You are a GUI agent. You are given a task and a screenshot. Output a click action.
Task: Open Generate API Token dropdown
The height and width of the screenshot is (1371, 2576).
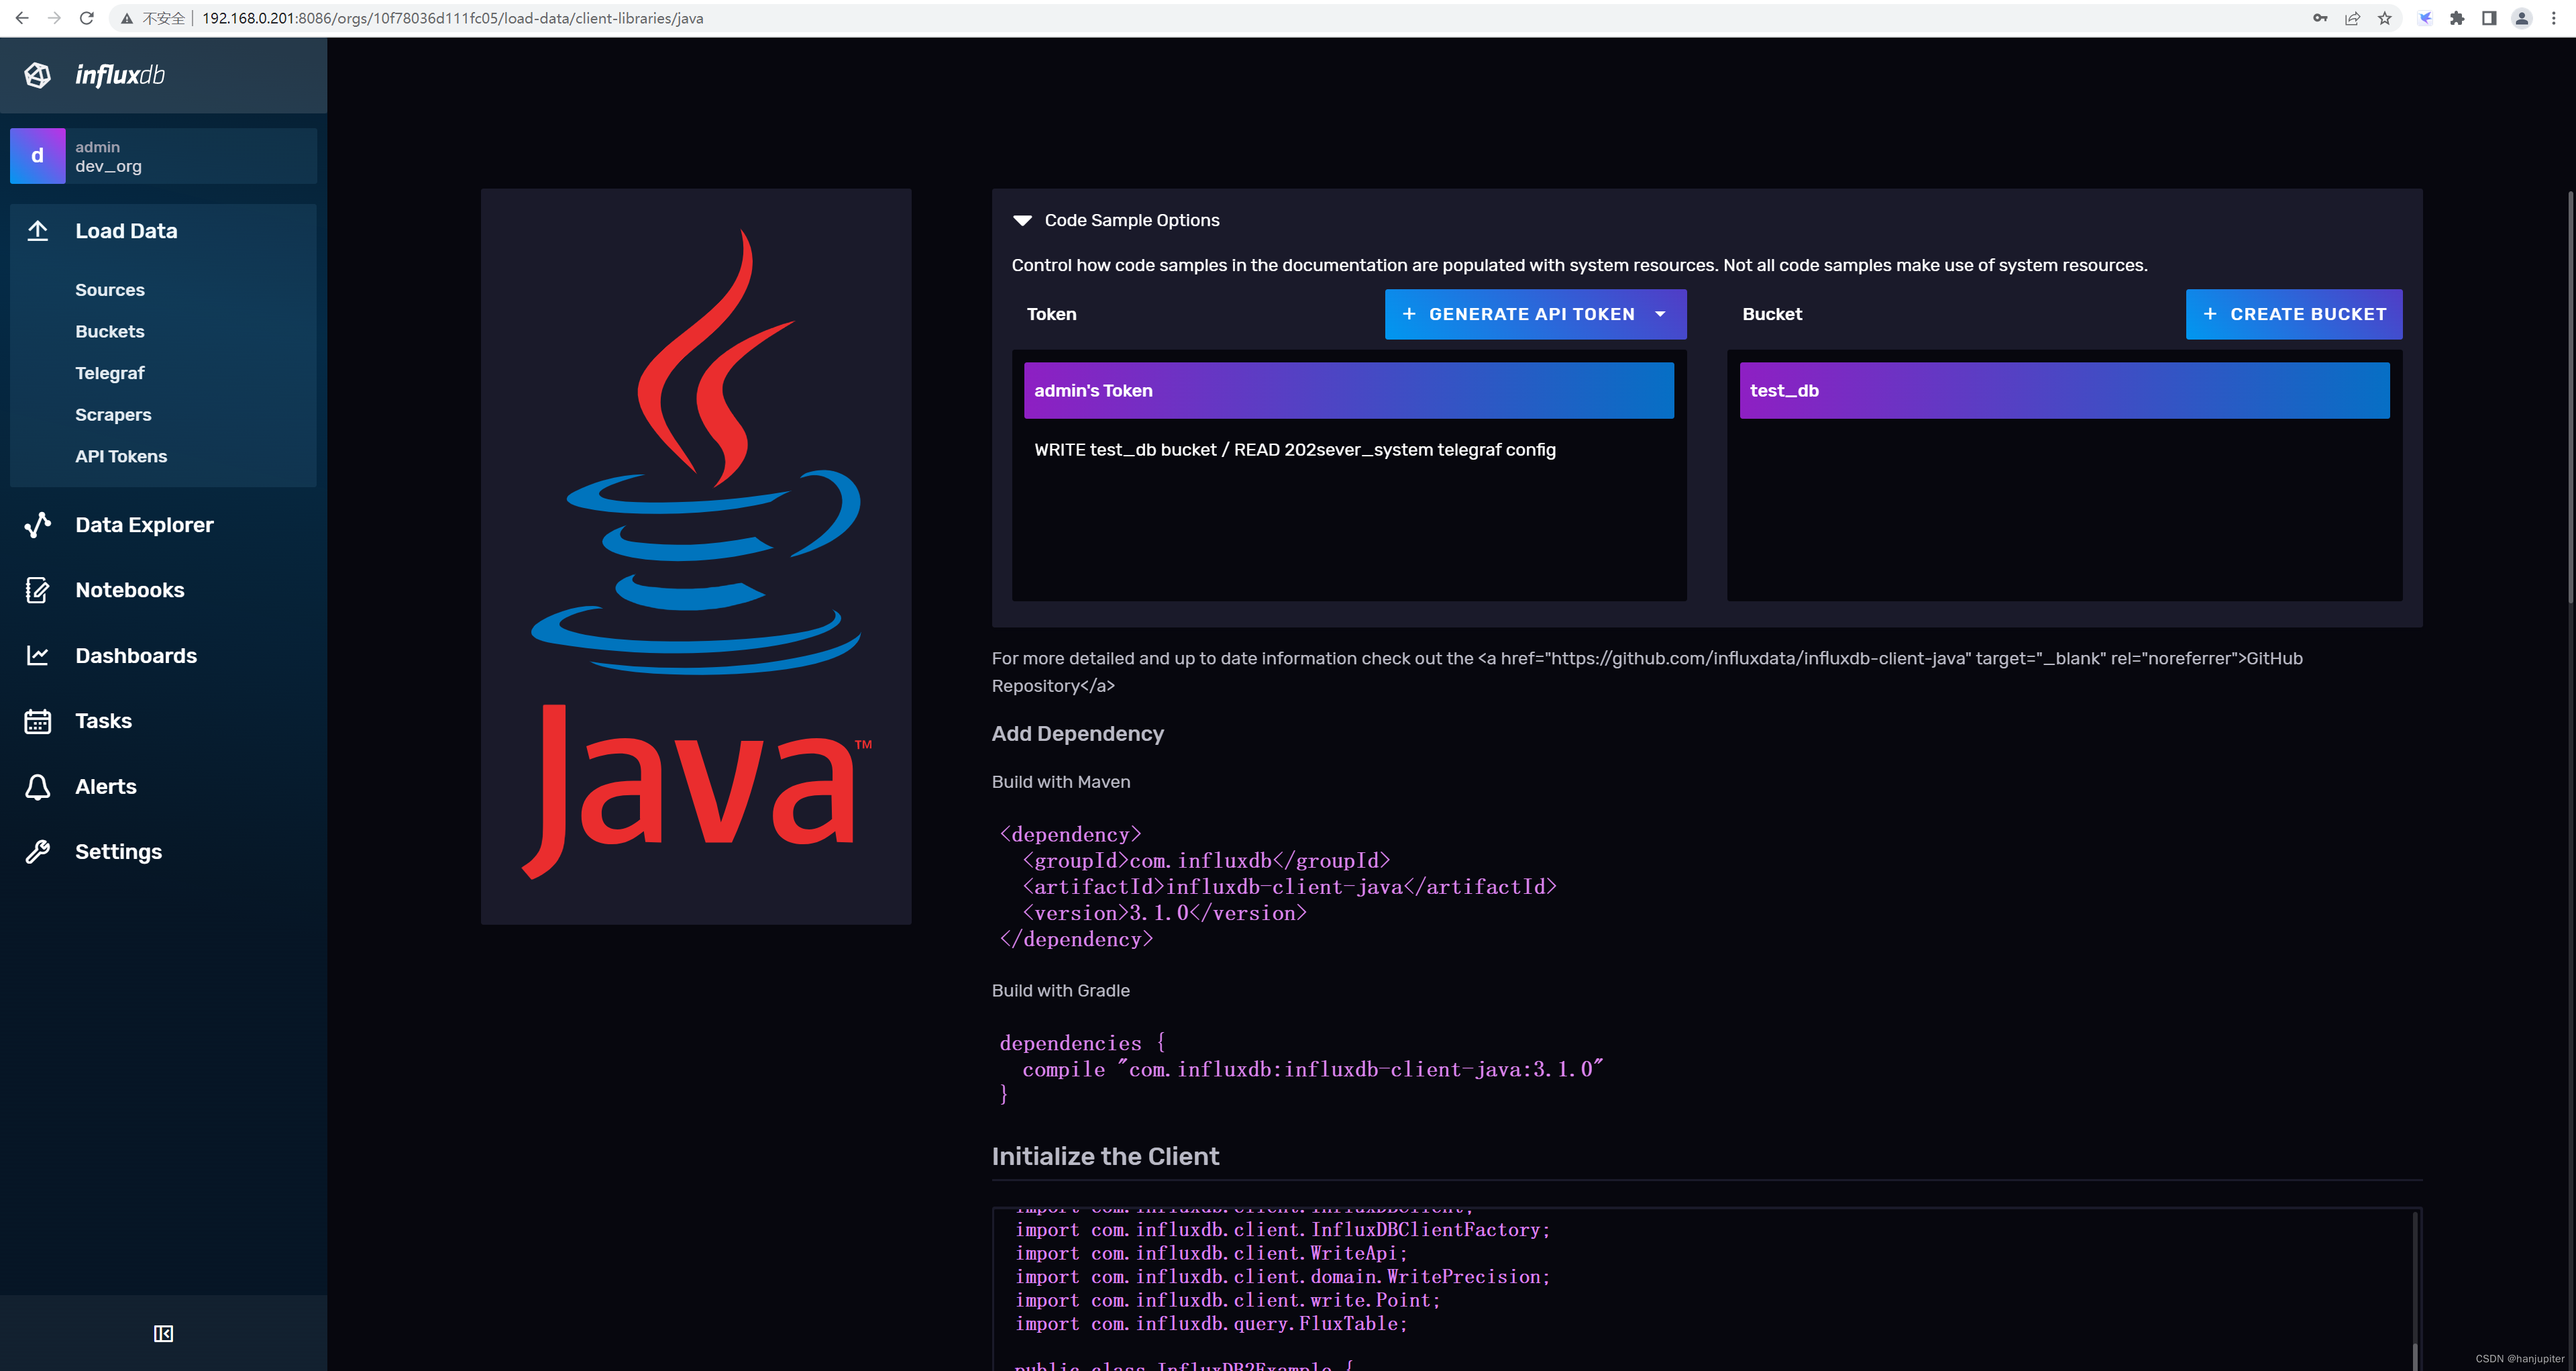click(1535, 314)
